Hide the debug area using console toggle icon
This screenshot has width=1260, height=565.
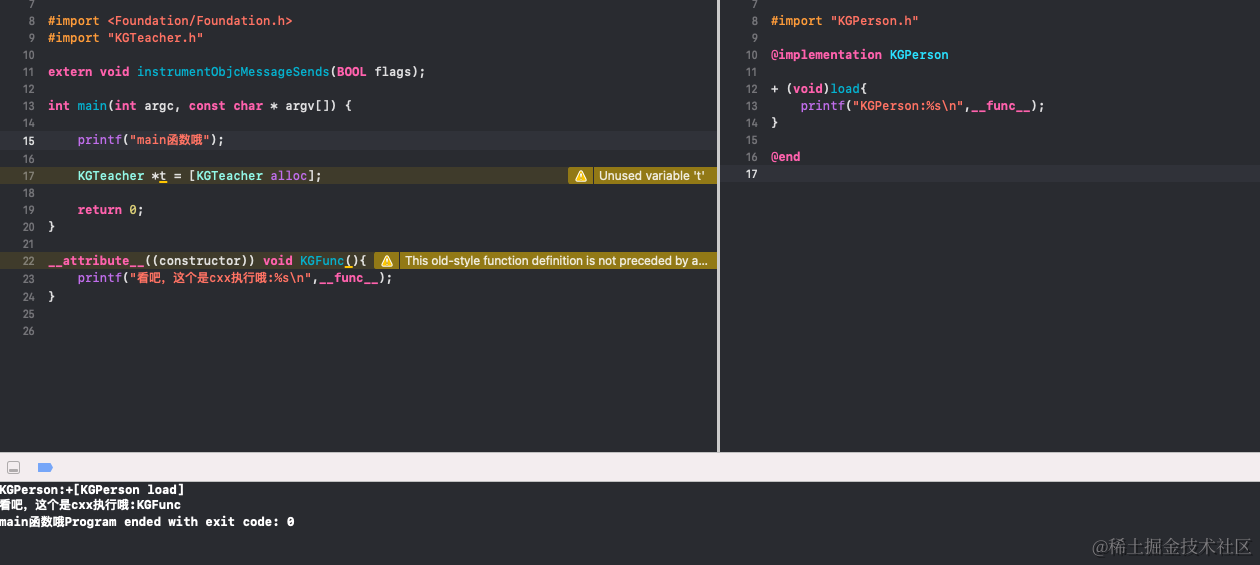click(14, 467)
